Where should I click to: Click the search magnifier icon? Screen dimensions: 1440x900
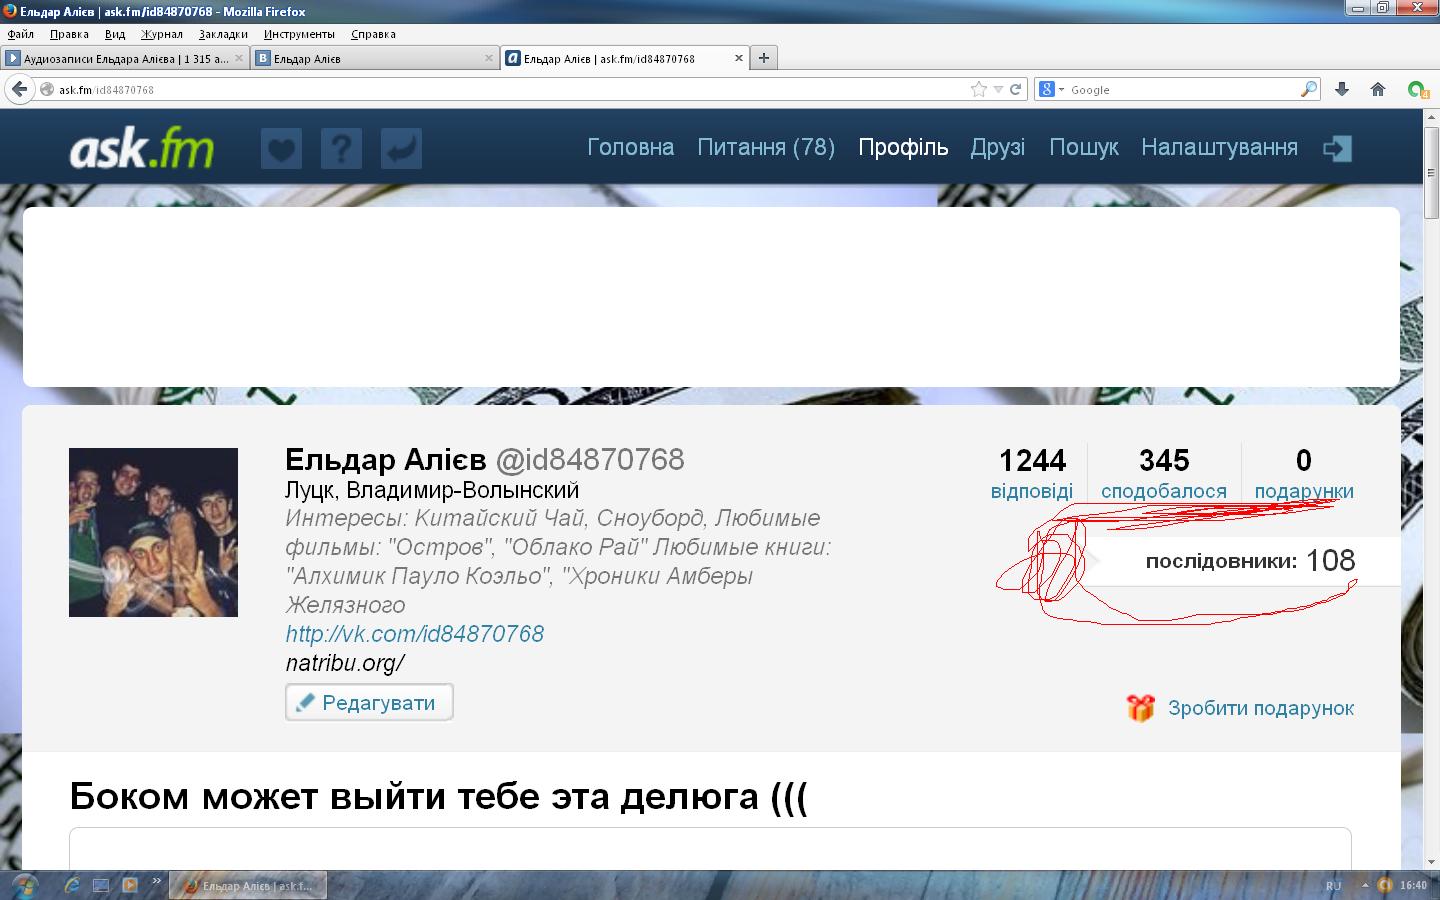click(x=1308, y=89)
